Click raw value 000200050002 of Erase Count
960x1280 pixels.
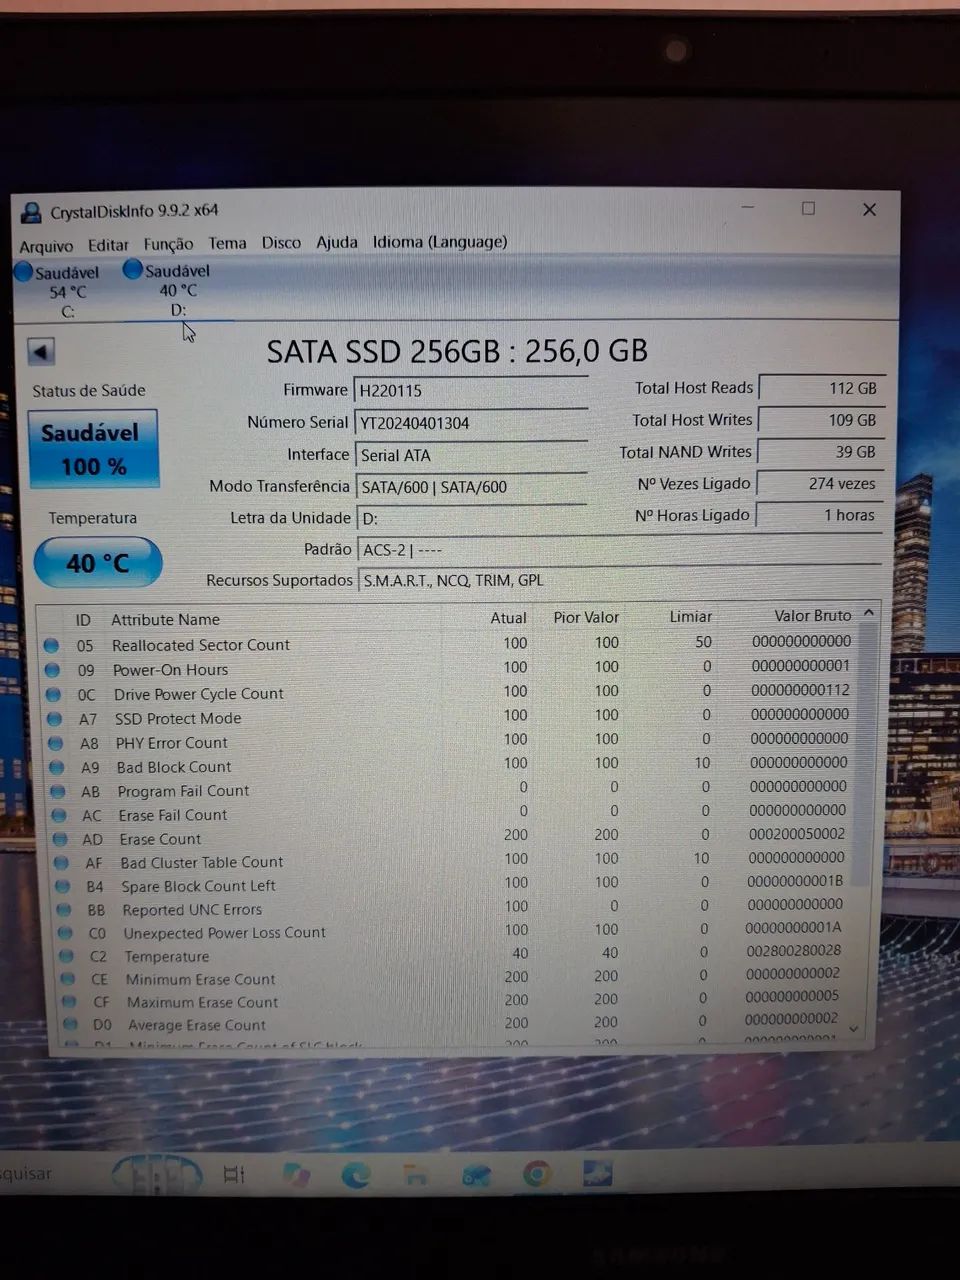797,834
